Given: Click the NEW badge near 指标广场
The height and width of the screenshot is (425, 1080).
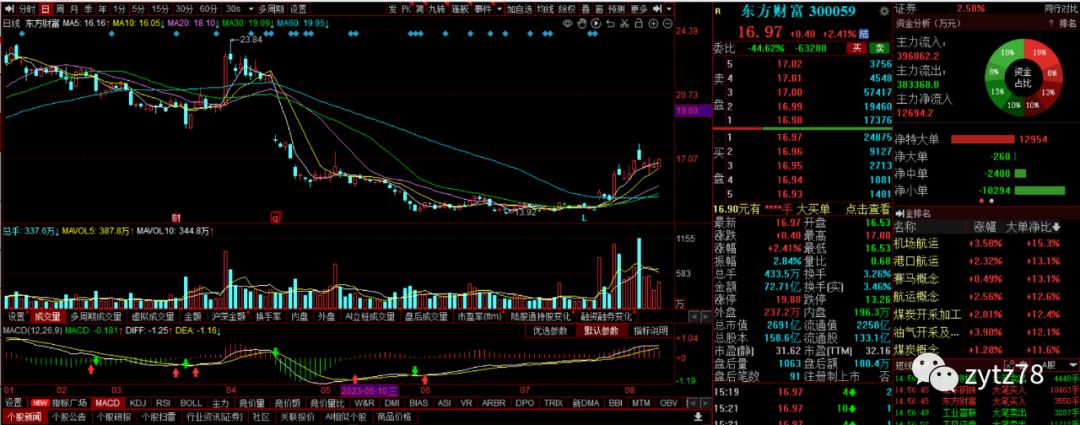Looking at the screenshot, I should click(x=39, y=403).
